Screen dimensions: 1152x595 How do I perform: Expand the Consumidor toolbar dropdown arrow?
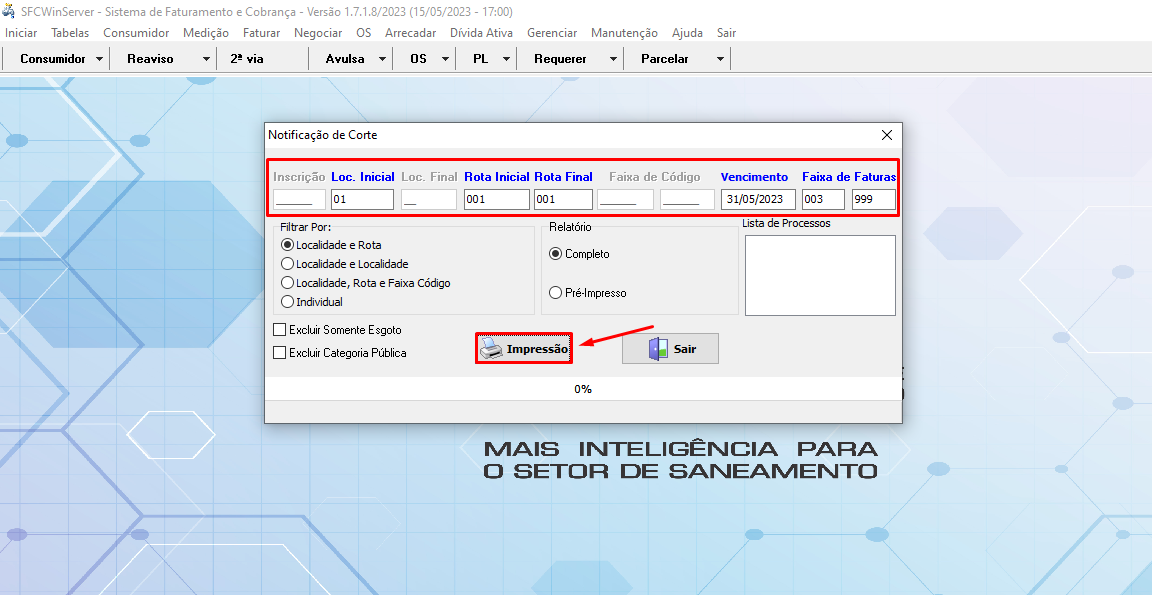pyautogui.click(x=99, y=59)
